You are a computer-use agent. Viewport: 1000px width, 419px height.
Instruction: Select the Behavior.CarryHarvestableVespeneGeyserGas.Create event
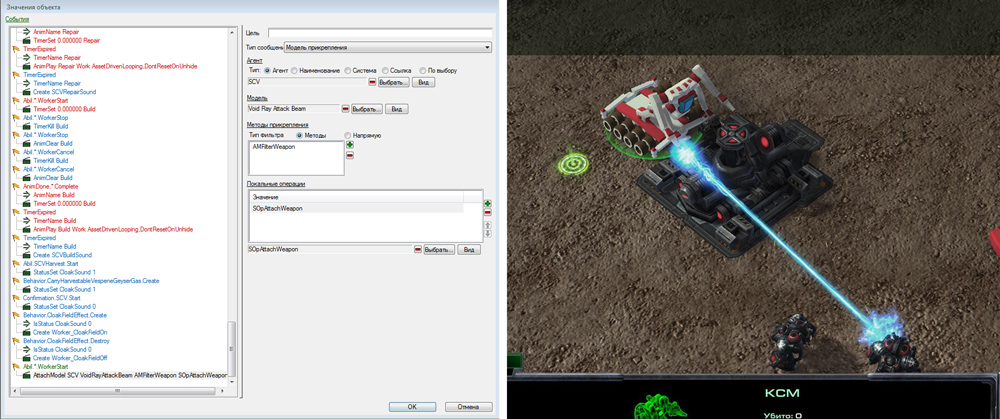pos(91,281)
